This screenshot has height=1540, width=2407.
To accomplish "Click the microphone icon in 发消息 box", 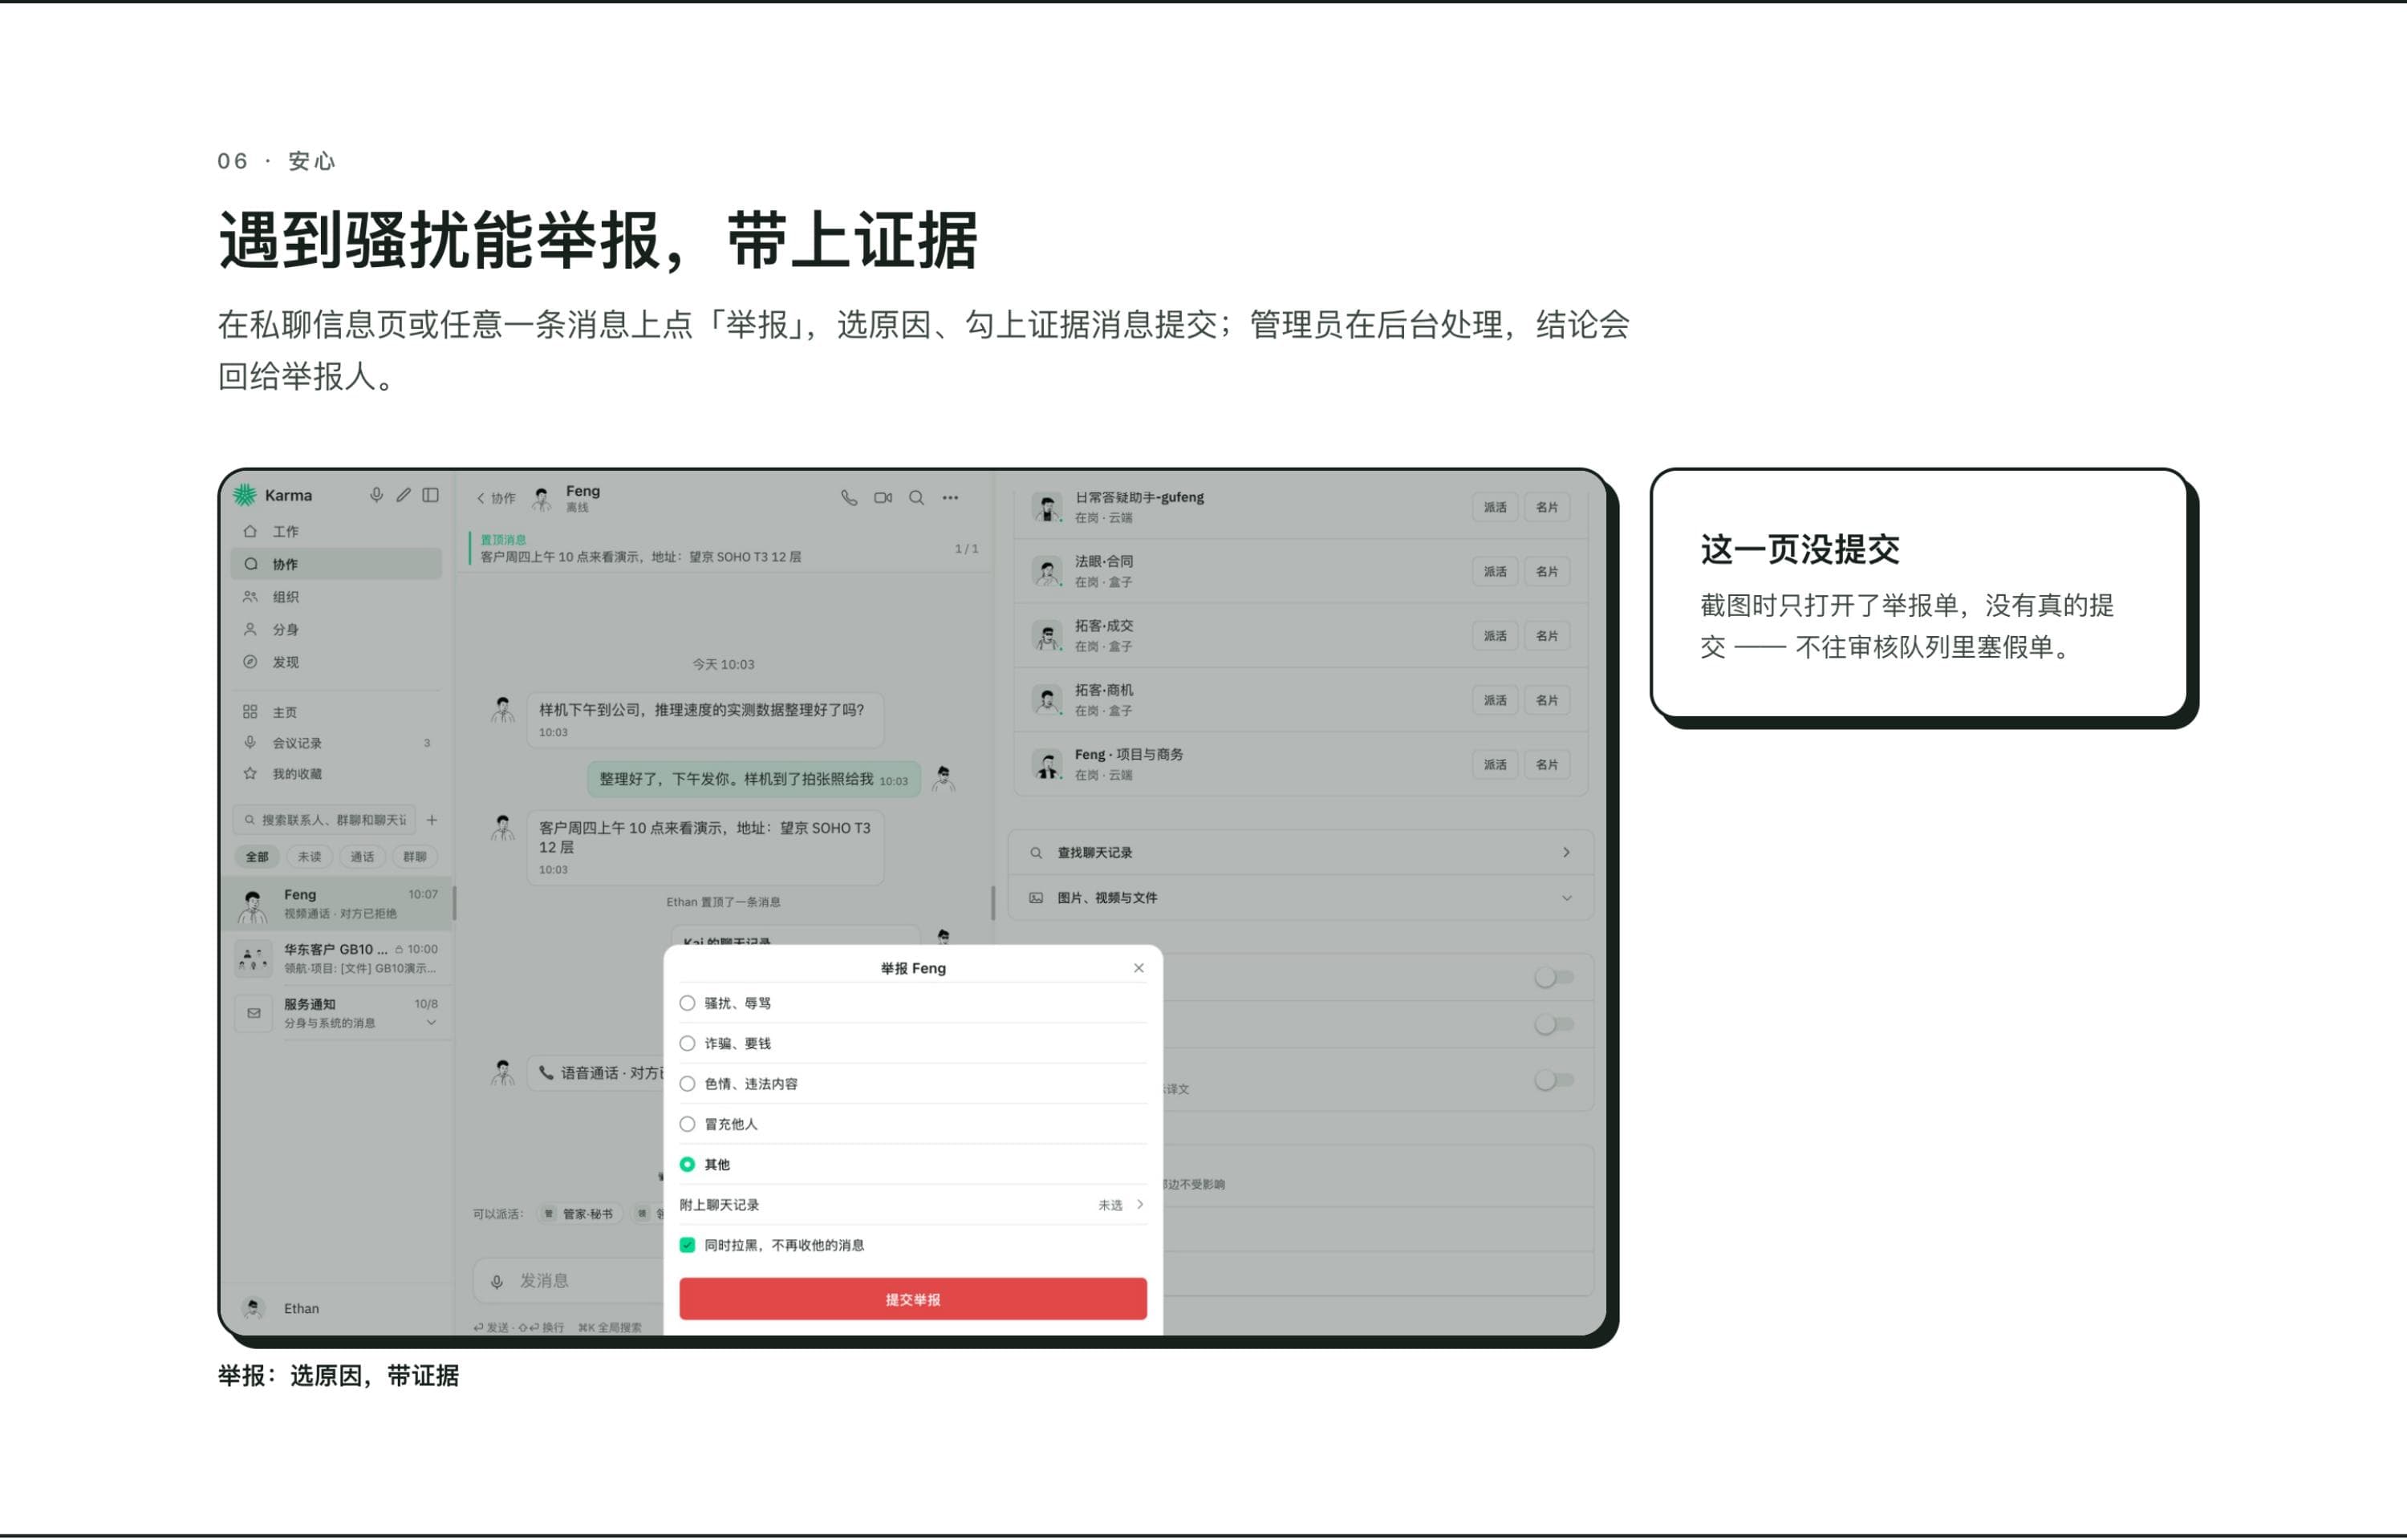I will (x=497, y=1281).
